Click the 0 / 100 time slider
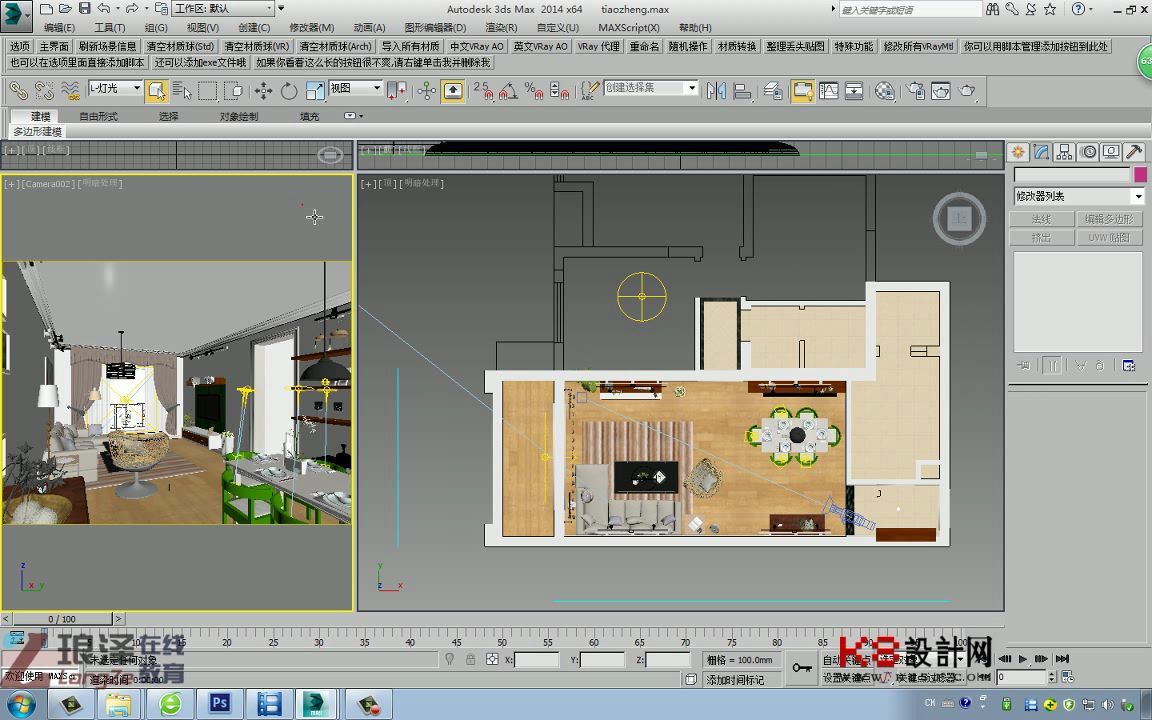1152x720 pixels. point(62,619)
